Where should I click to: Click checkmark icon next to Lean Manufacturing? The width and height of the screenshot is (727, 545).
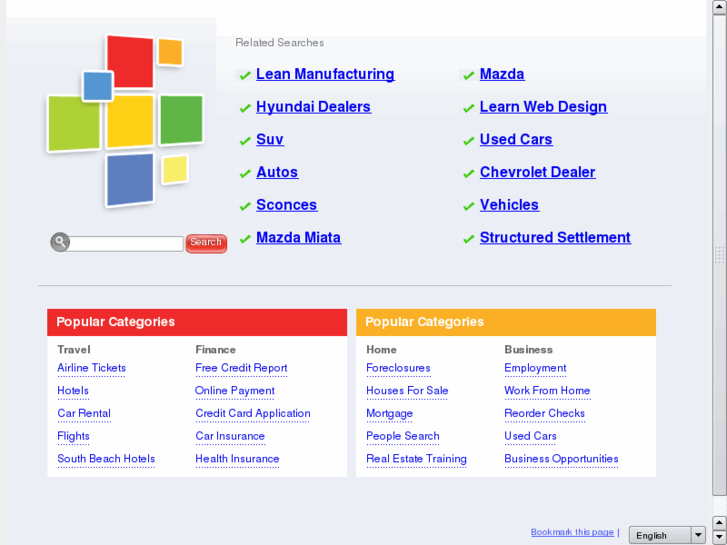(245, 75)
